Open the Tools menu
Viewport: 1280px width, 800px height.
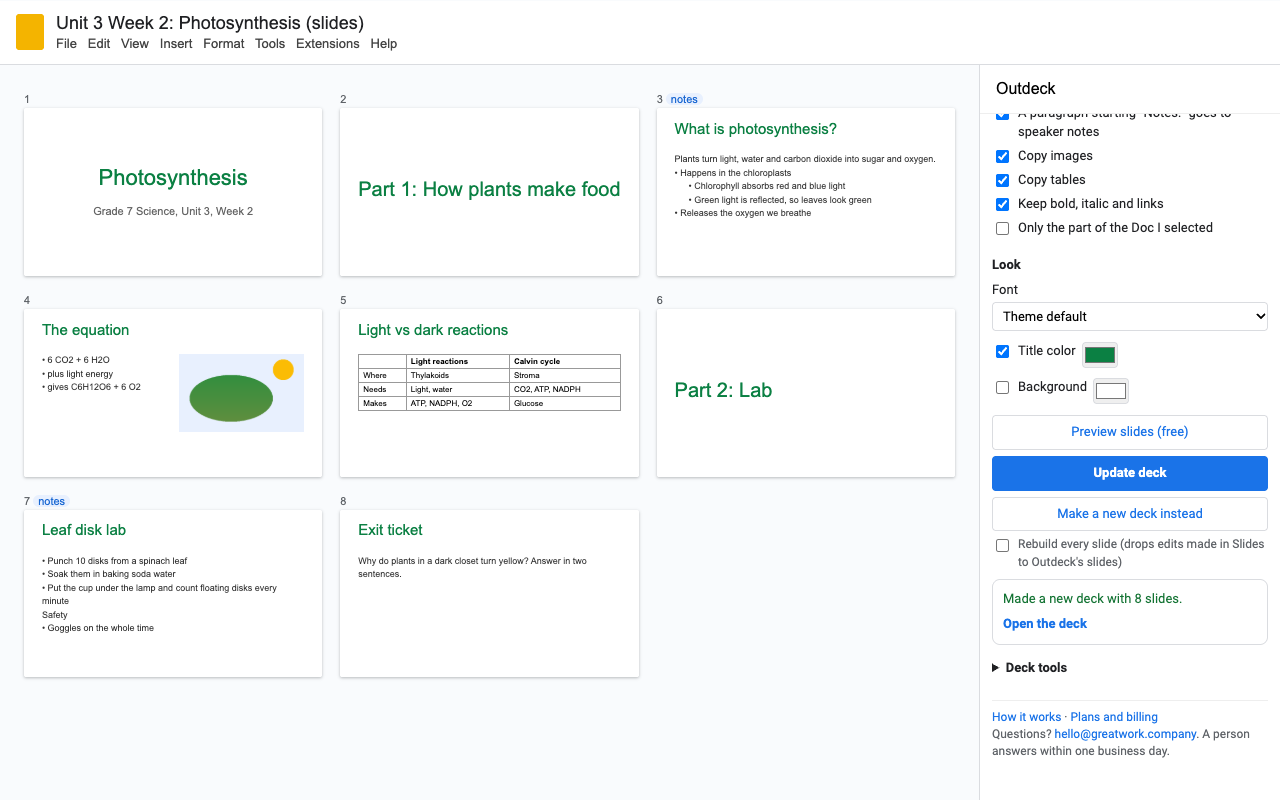click(x=270, y=44)
